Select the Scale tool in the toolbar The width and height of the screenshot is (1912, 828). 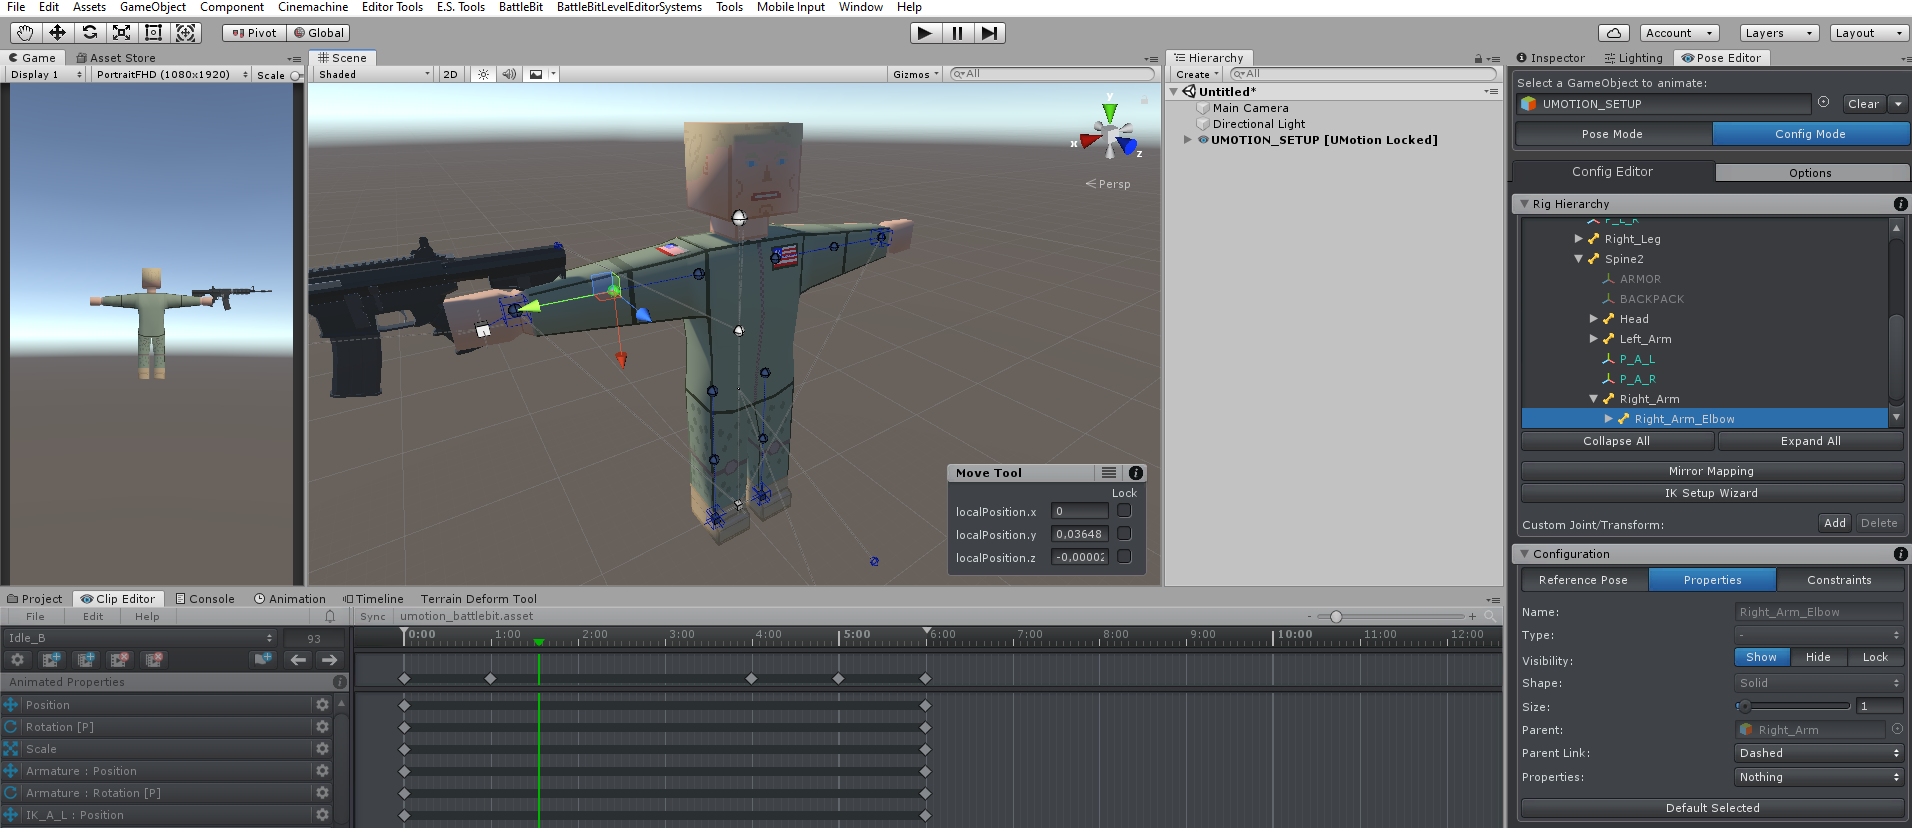pyautogui.click(x=121, y=33)
